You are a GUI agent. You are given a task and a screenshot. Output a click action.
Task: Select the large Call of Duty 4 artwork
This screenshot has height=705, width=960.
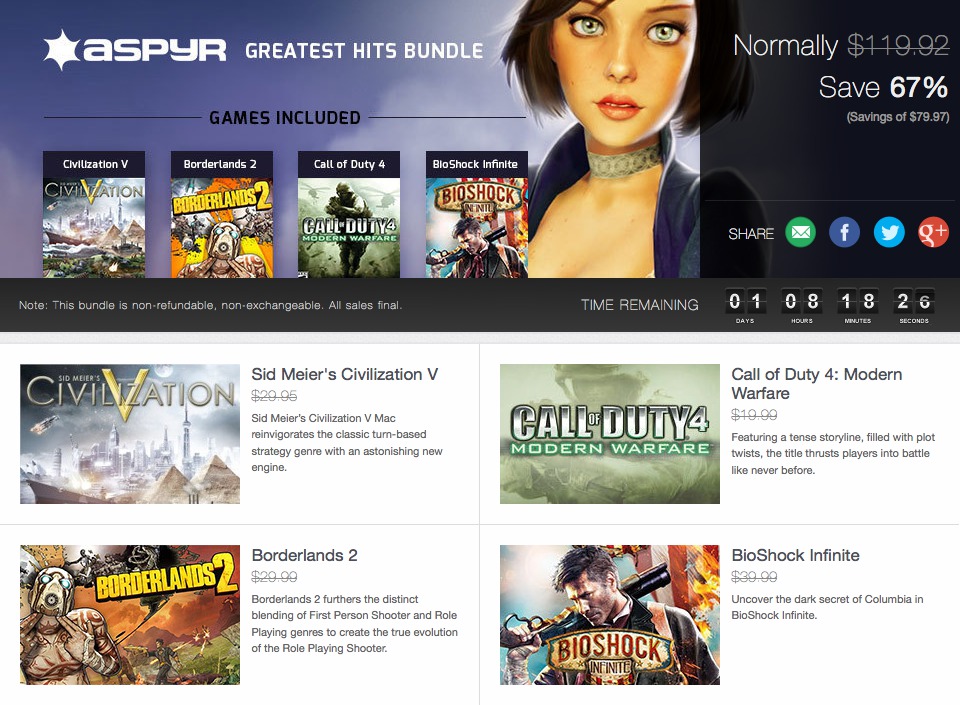(610, 434)
